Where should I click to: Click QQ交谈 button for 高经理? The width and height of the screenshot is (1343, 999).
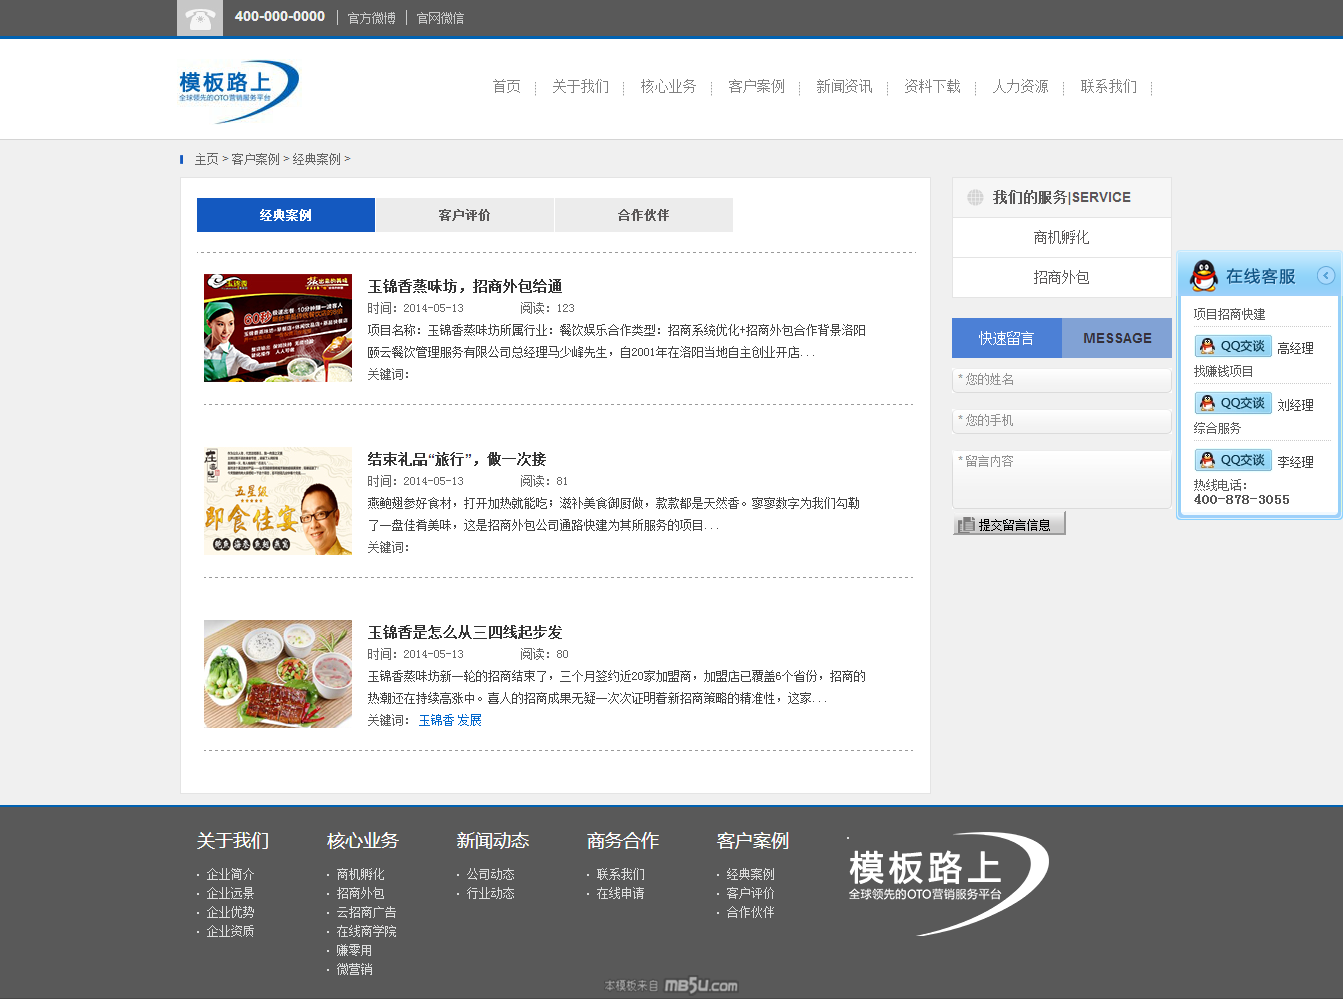tap(1233, 346)
